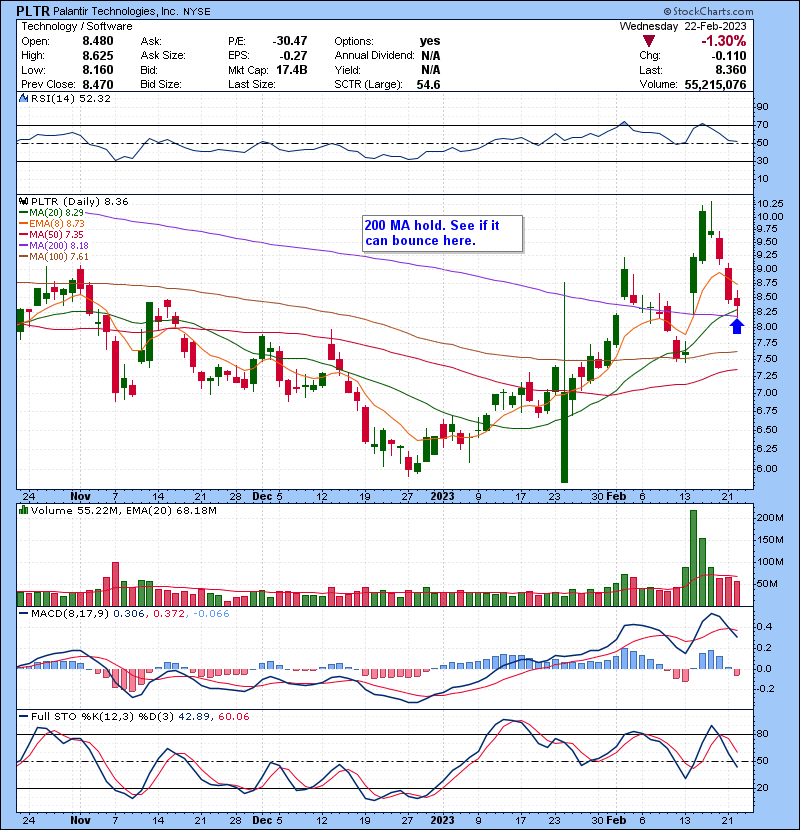Click the NYSE exchange label

point(196,12)
